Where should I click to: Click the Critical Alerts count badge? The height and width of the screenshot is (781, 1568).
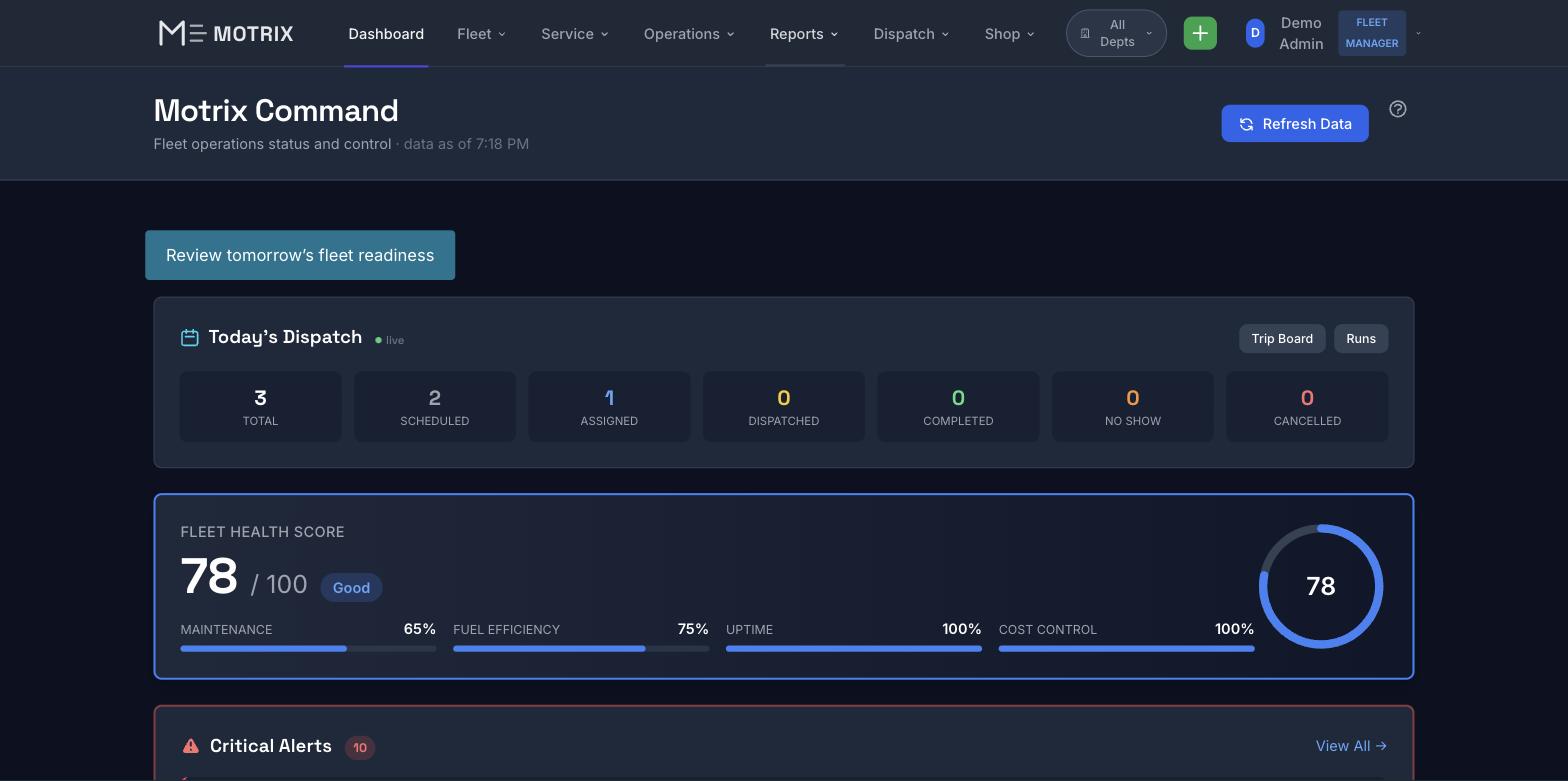(x=360, y=747)
